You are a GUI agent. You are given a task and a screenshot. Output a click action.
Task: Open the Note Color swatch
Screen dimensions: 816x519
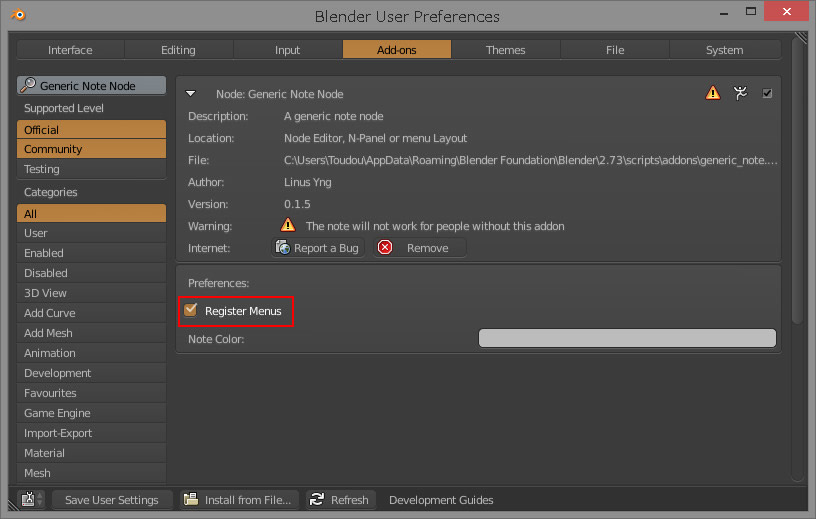[627, 338]
